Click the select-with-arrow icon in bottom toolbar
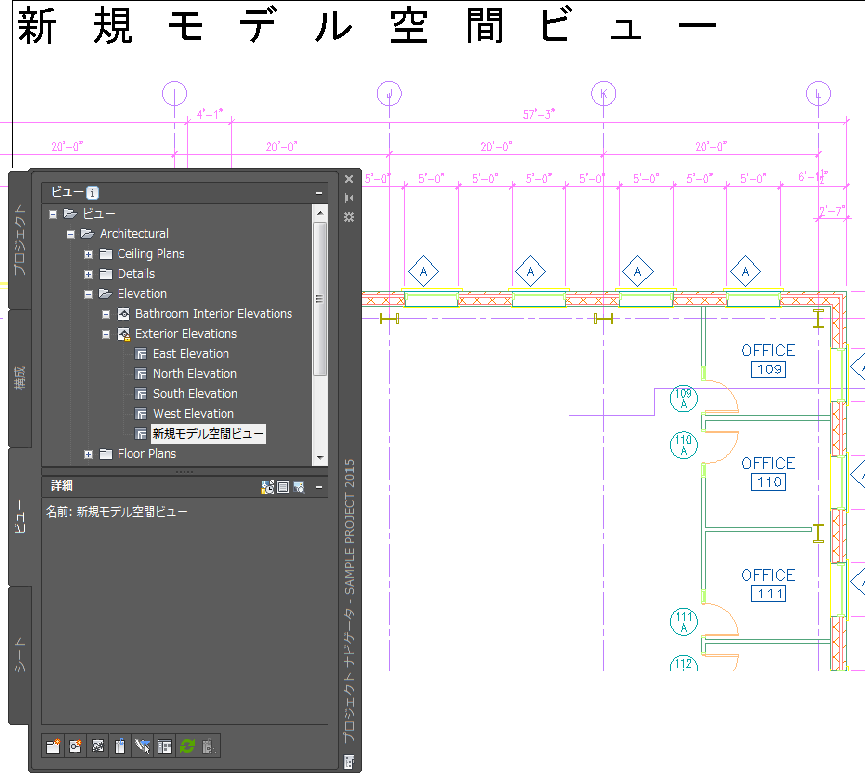The width and height of the screenshot is (867, 781). pyautogui.click(x=142, y=746)
